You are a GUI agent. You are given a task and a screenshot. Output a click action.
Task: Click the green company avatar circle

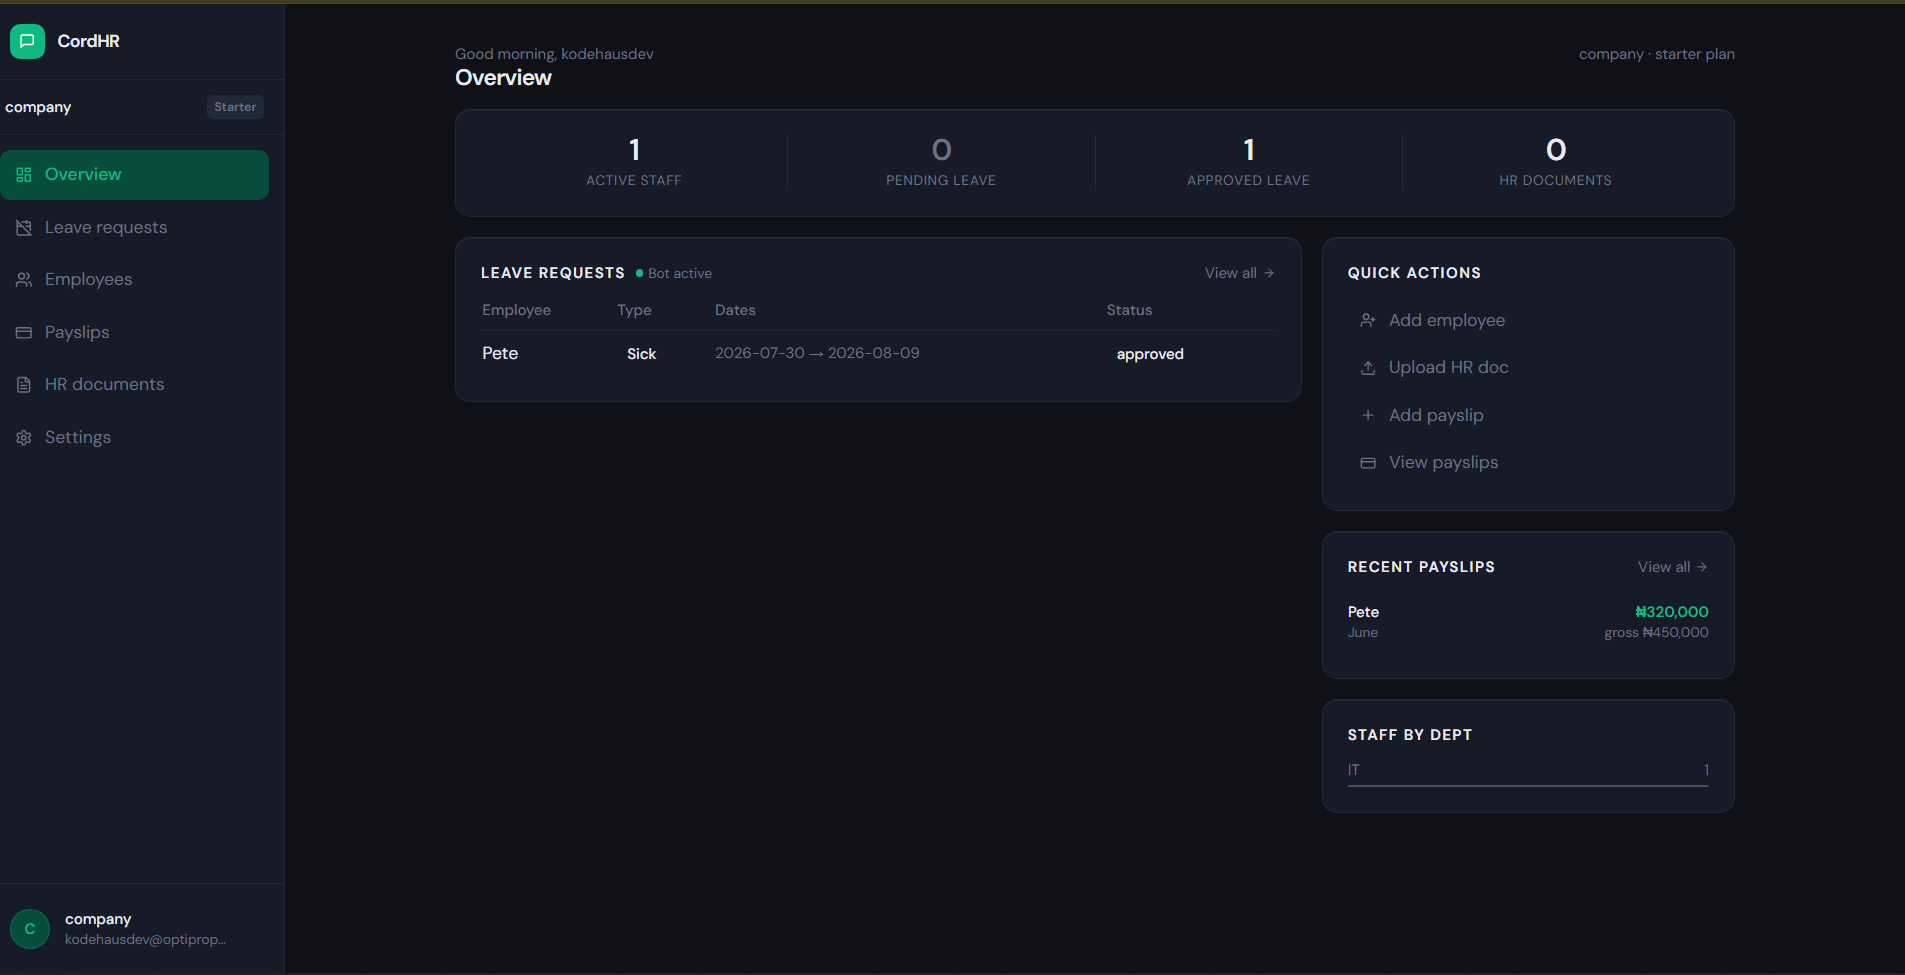tap(30, 929)
